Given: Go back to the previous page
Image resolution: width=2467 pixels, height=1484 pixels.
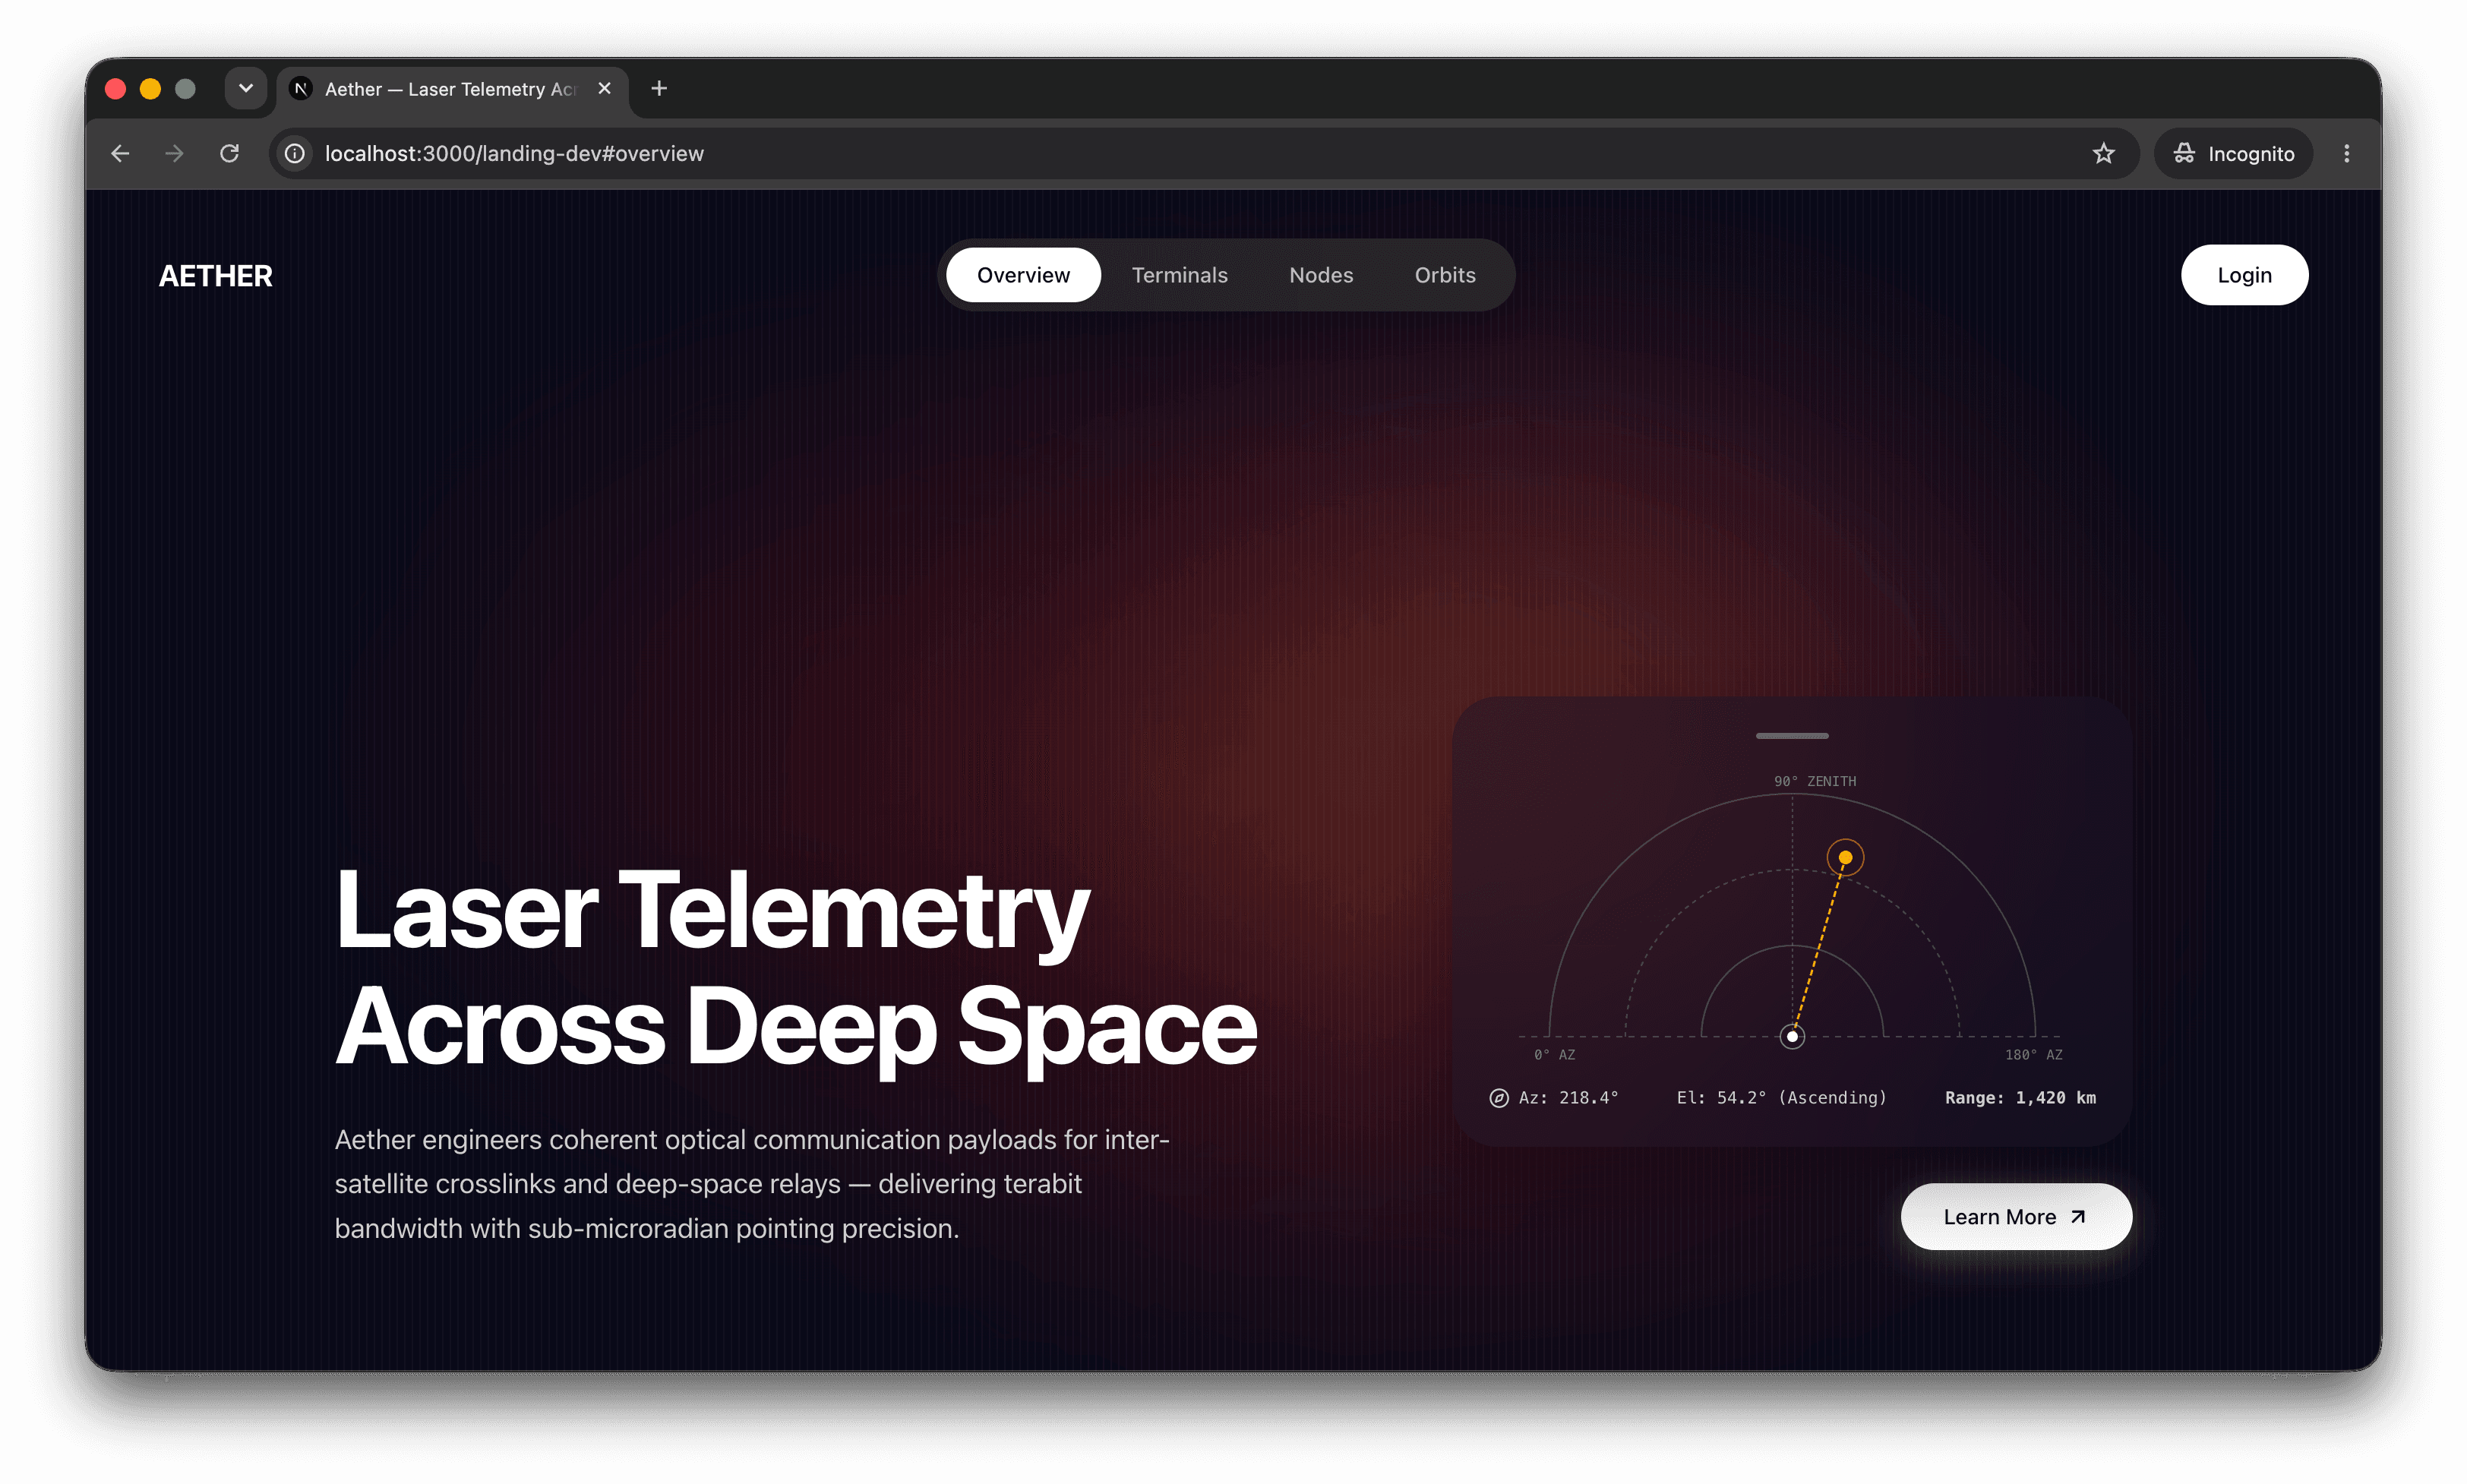Looking at the screenshot, I should (x=120, y=153).
